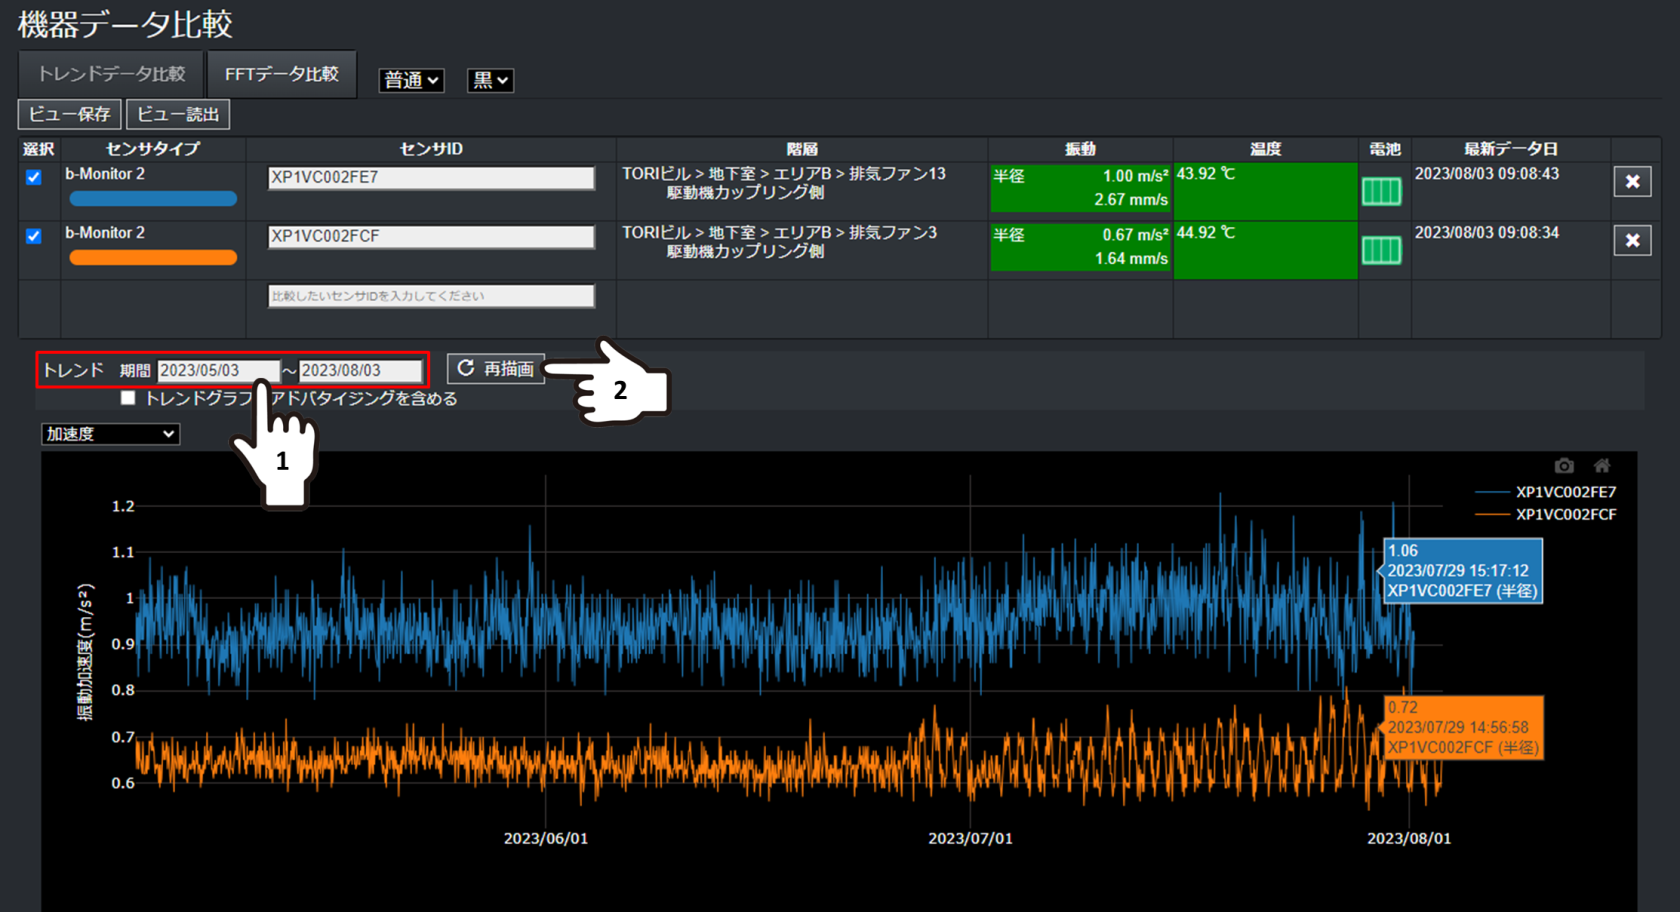This screenshot has width=1680, height=912.
Task: Click hierarchy text for 排気ファン3
Action: (x=779, y=242)
